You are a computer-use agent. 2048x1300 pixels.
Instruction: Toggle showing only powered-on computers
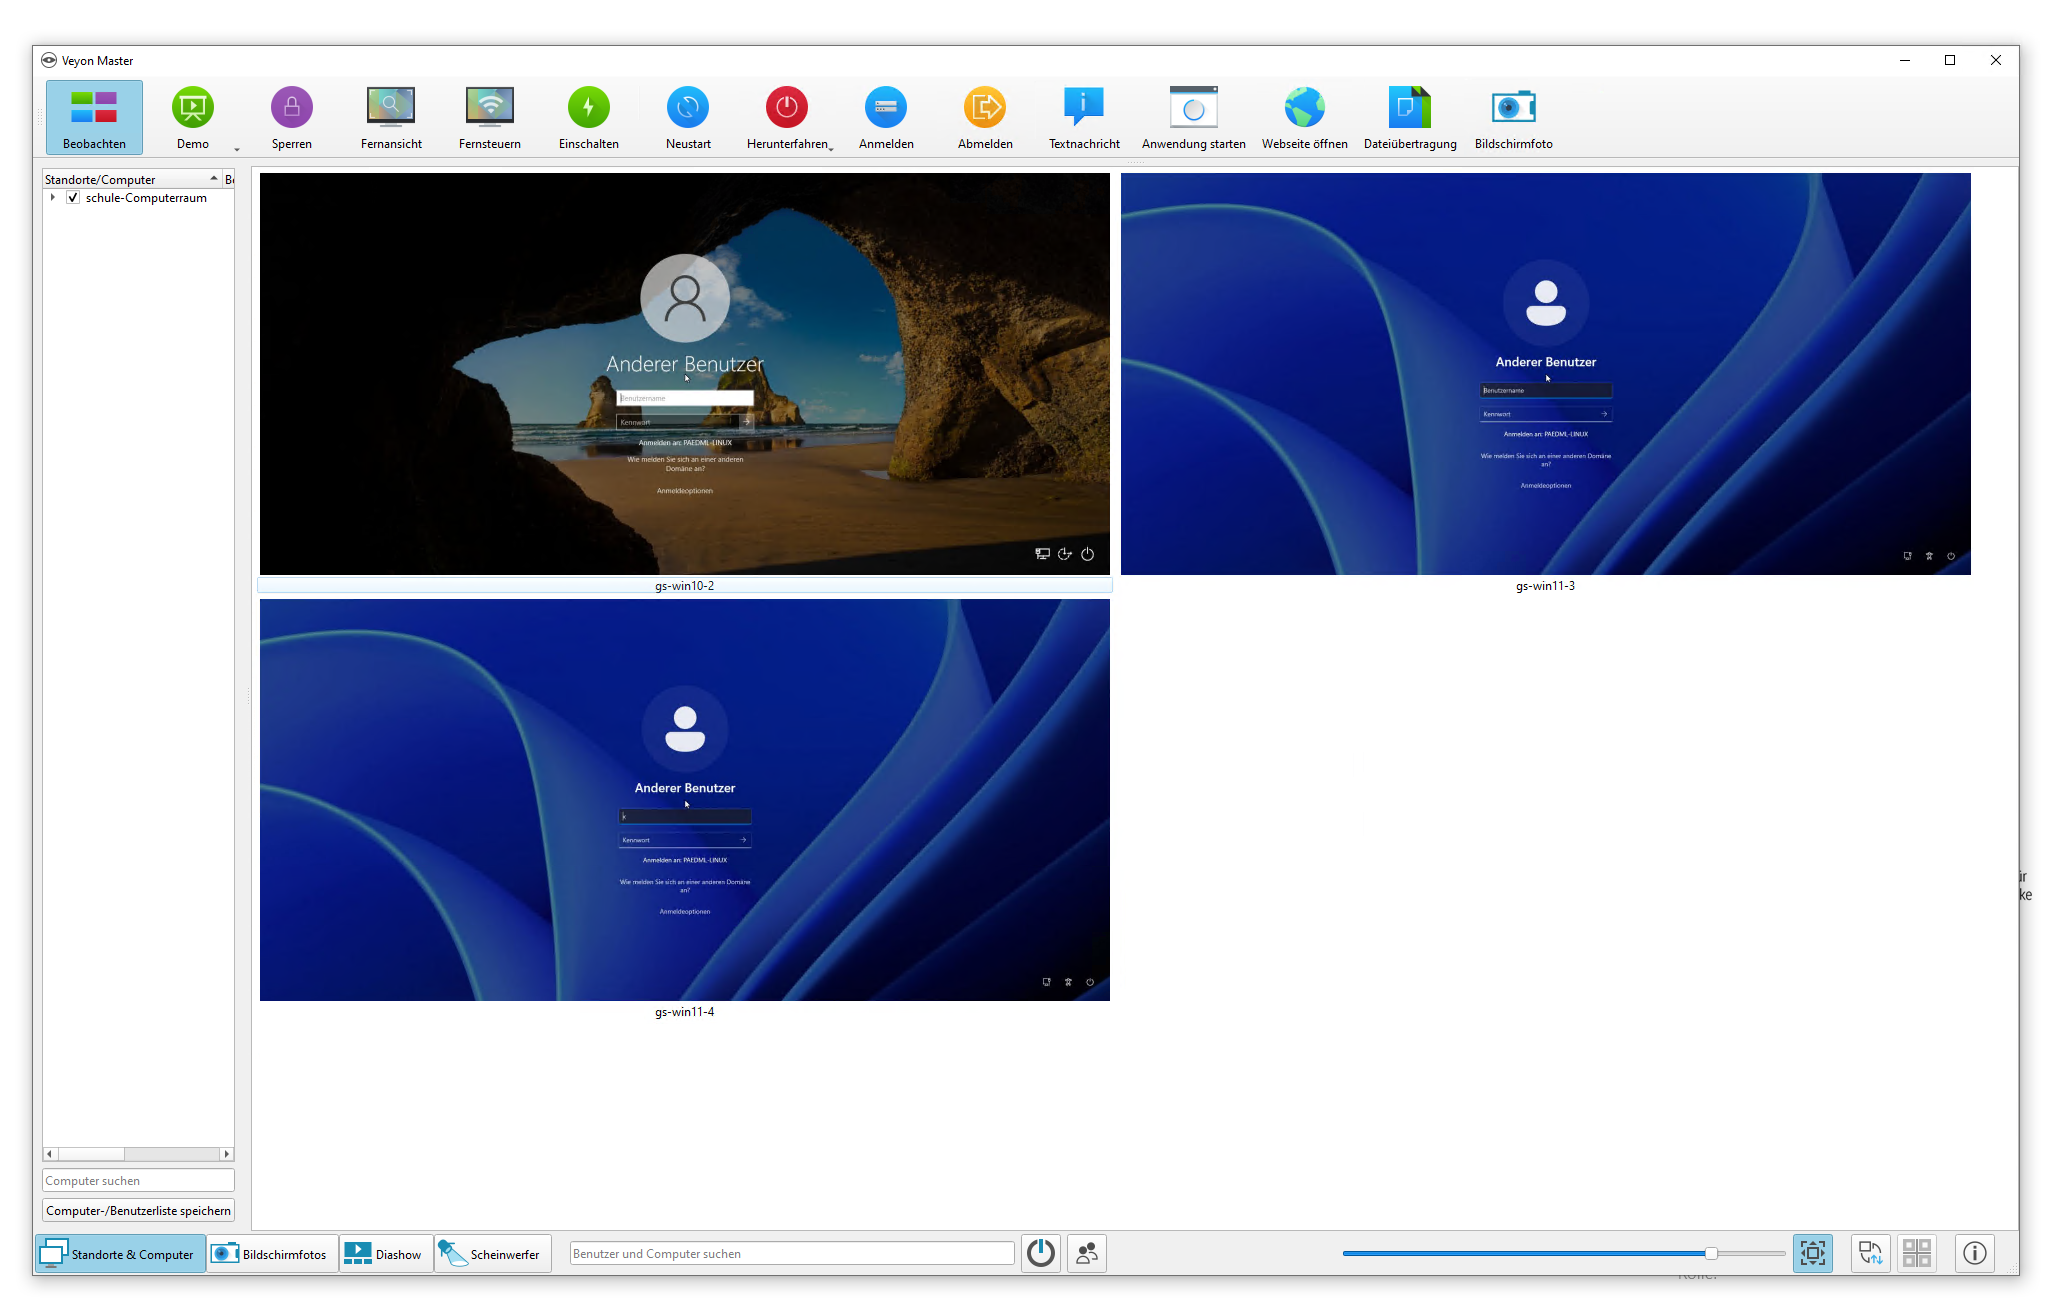click(x=1040, y=1252)
